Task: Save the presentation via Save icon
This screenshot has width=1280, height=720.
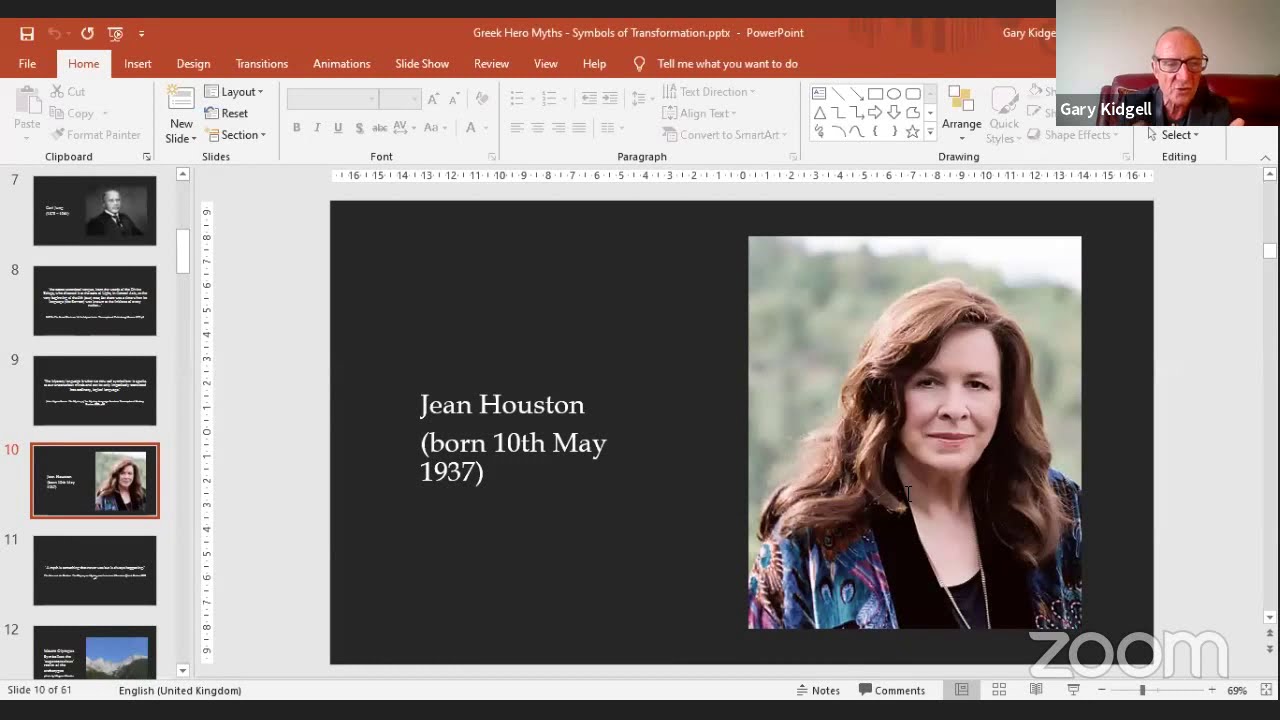Action: 27,33
